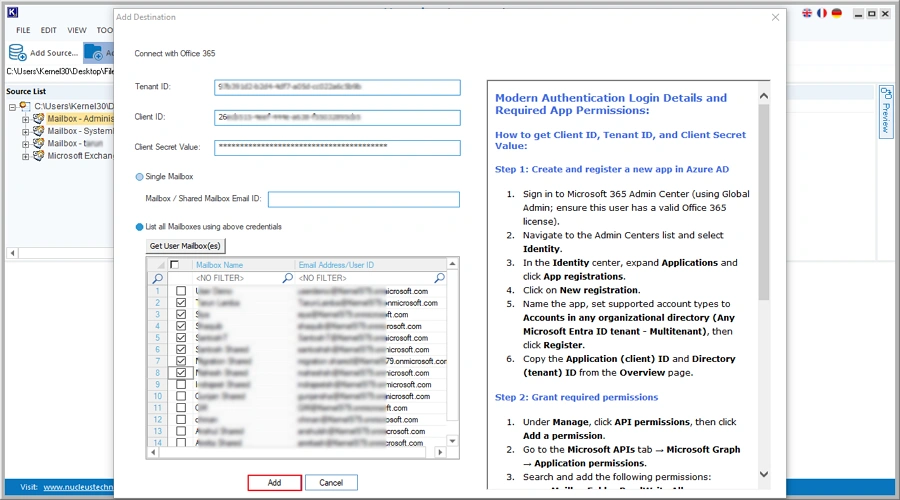Screen dimensions: 900x500
Task: Uncheck the mailbox checkbox in row 2
Action: tap(181, 303)
